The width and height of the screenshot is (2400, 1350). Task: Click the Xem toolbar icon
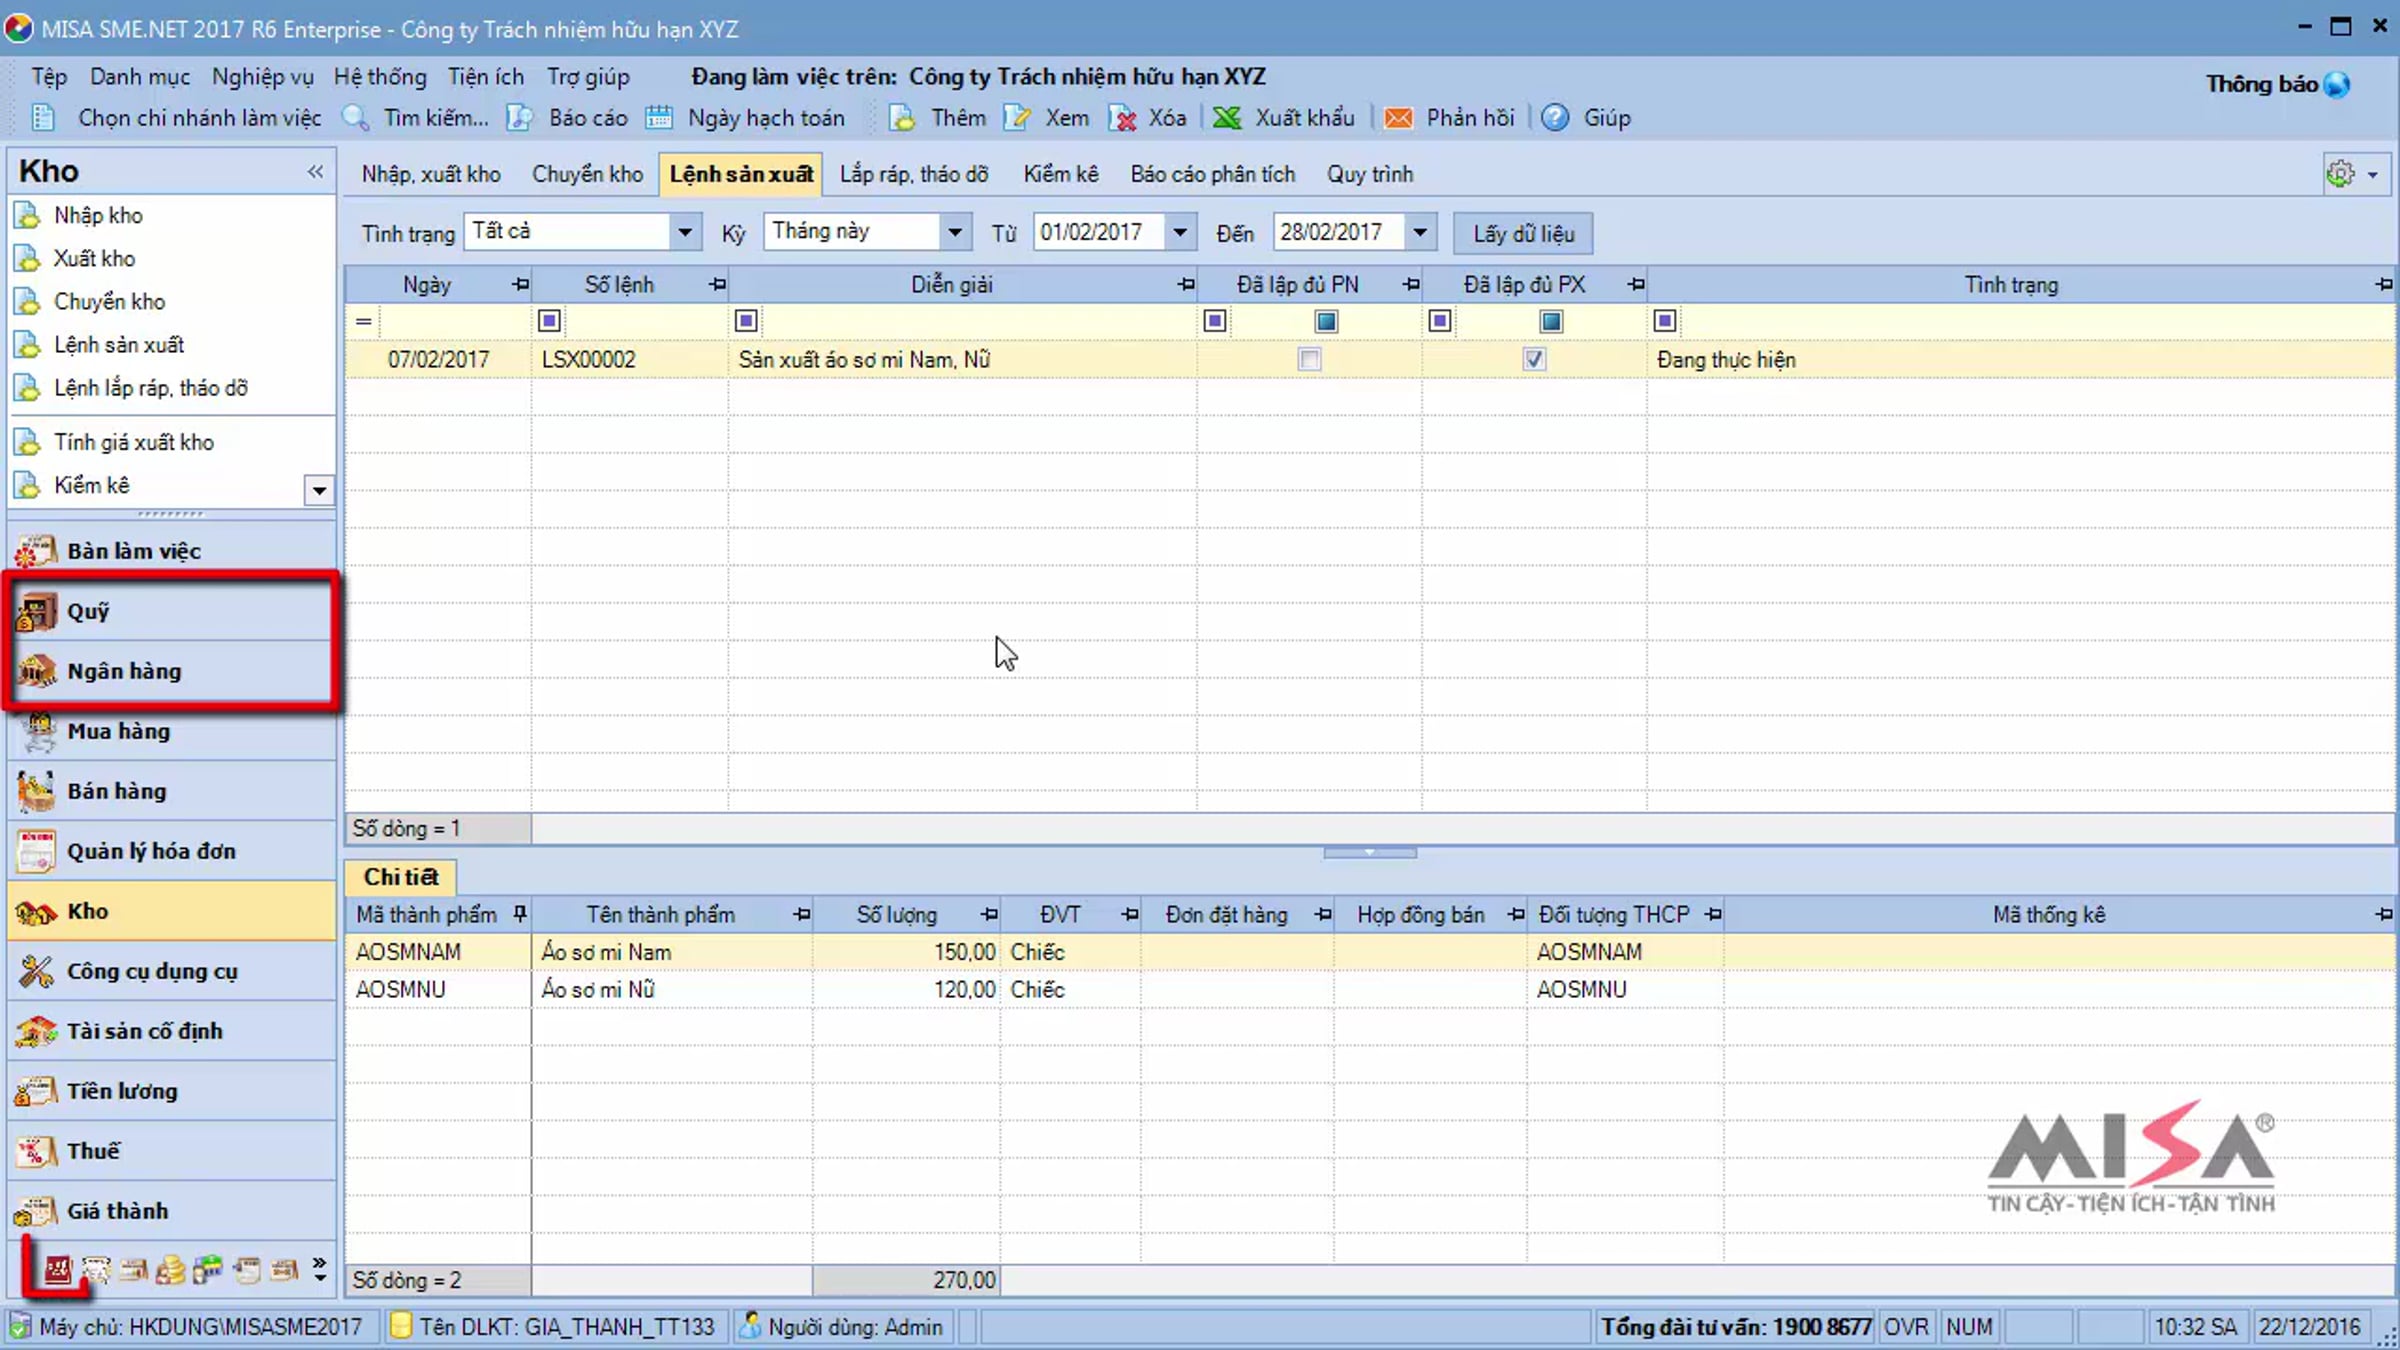coord(1017,118)
